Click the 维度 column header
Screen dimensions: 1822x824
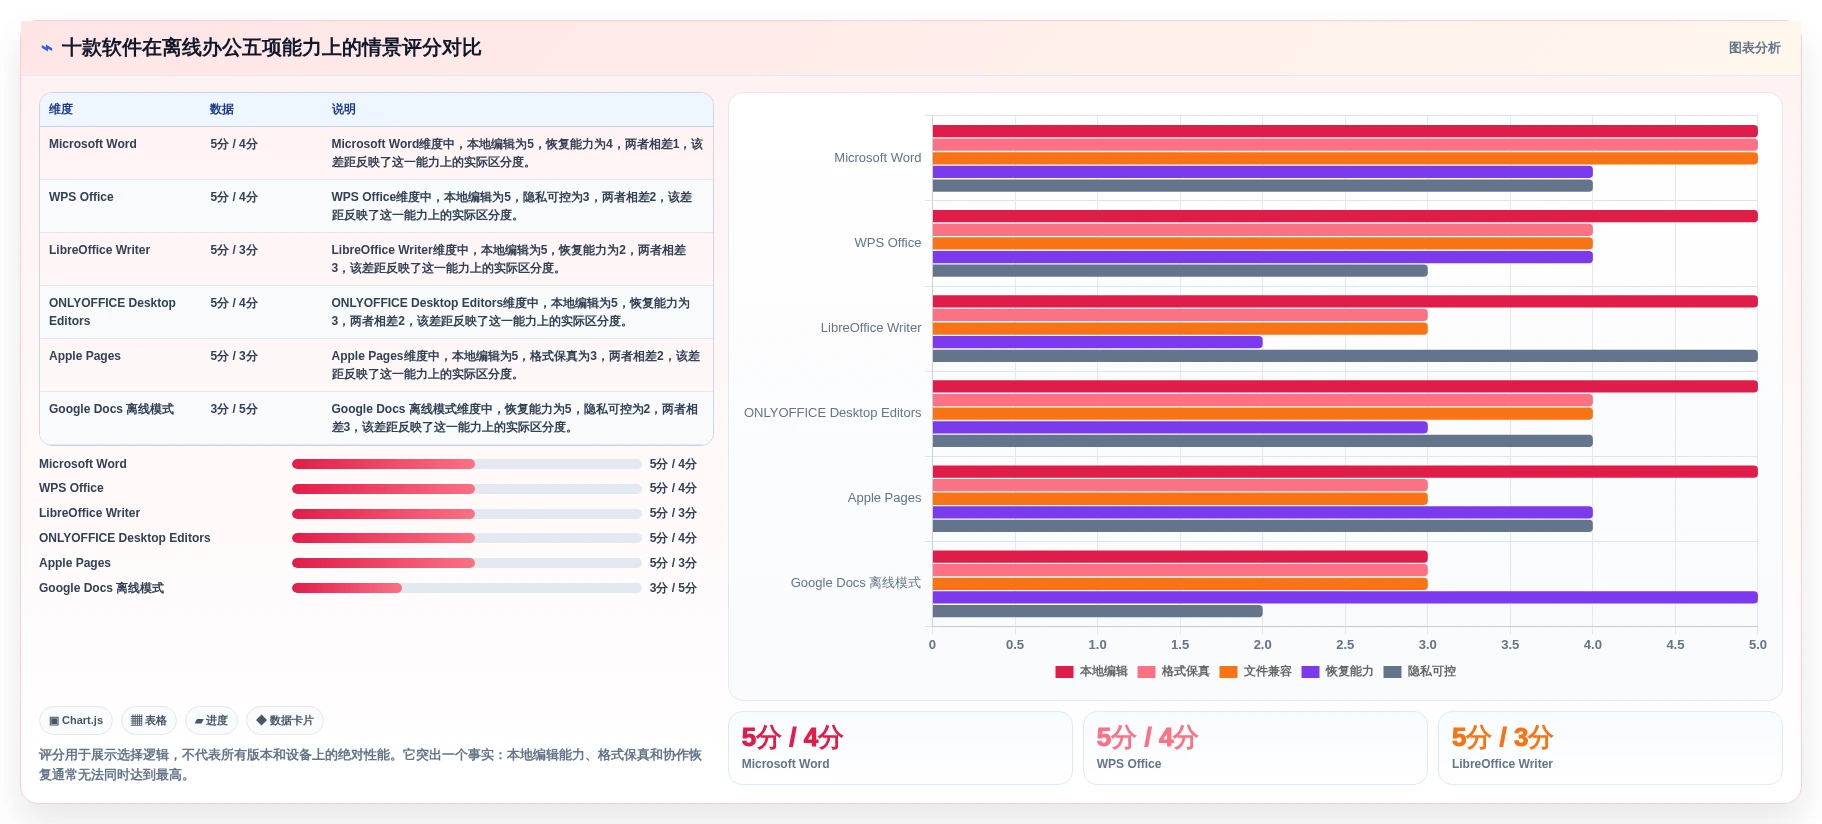[x=61, y=109]
